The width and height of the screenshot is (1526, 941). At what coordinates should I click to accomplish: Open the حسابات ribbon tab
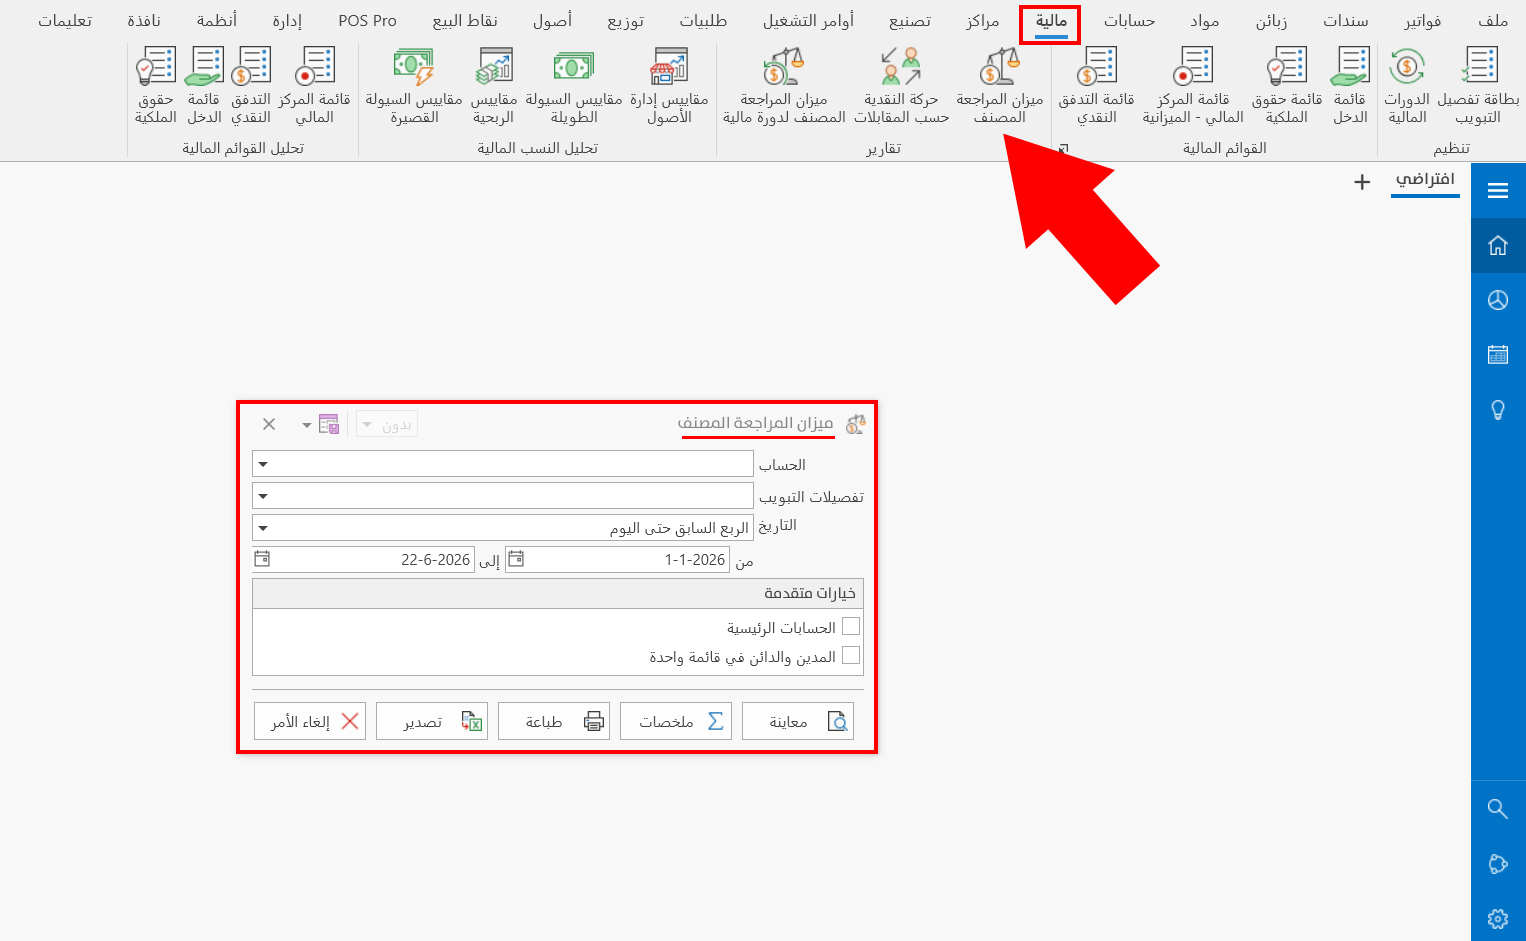pos(1130,21)
